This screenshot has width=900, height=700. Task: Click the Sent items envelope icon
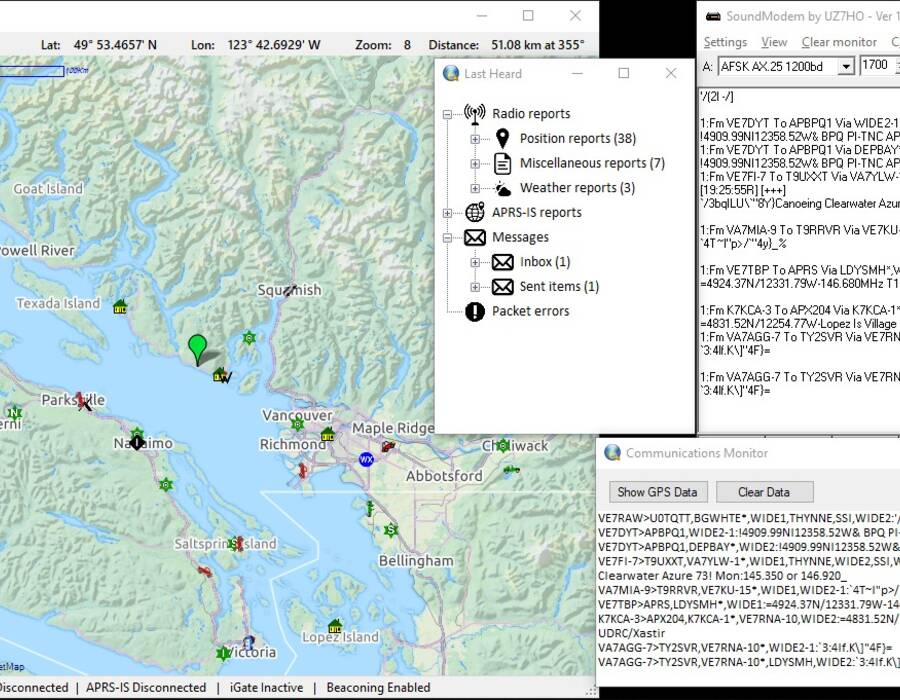502,286
